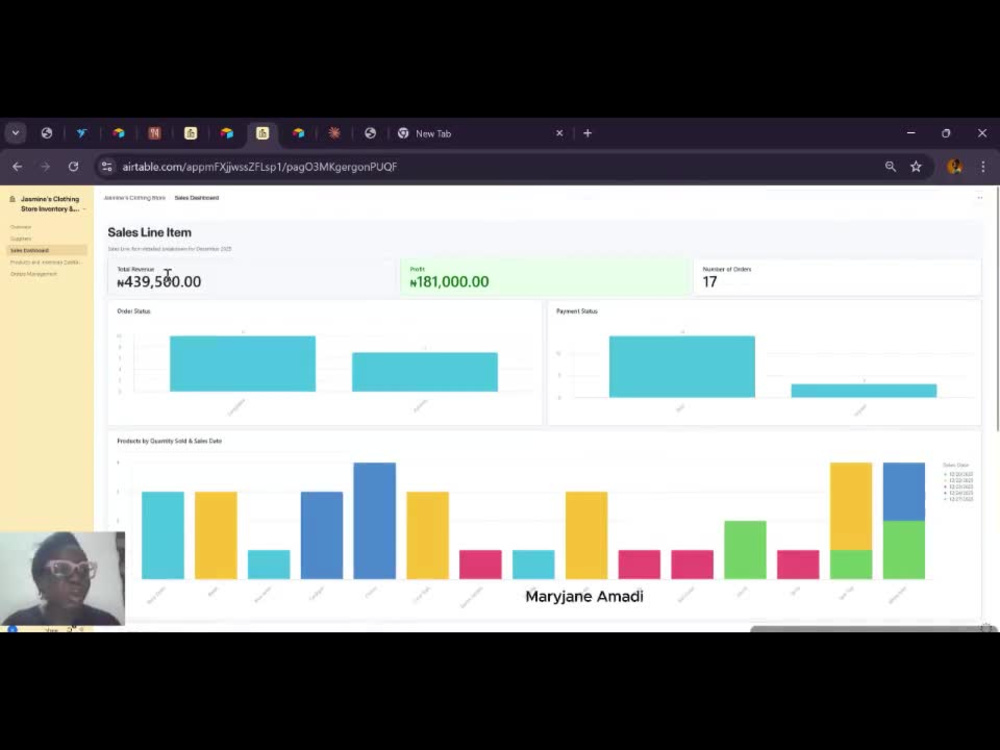1000x750 pixels.
Task: Click the blue segment of the last stacked bar
Action: [x=904, y=492]
